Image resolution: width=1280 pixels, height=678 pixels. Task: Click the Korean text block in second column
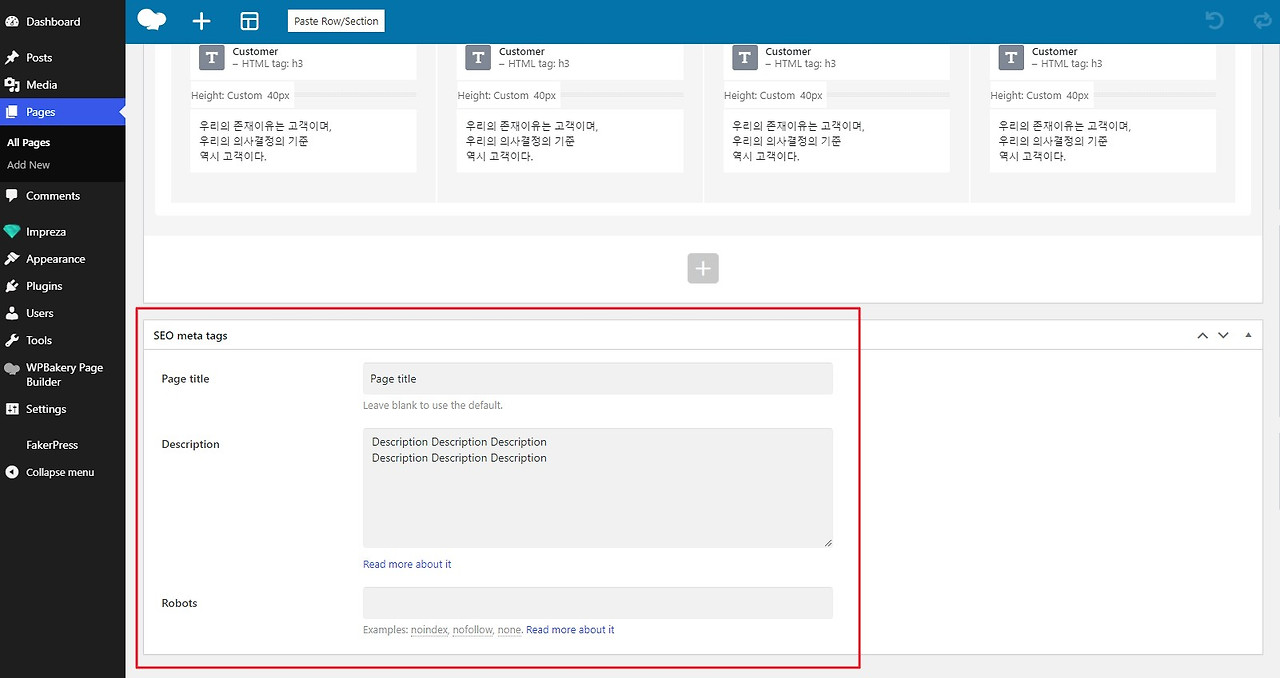click(570, 141)
